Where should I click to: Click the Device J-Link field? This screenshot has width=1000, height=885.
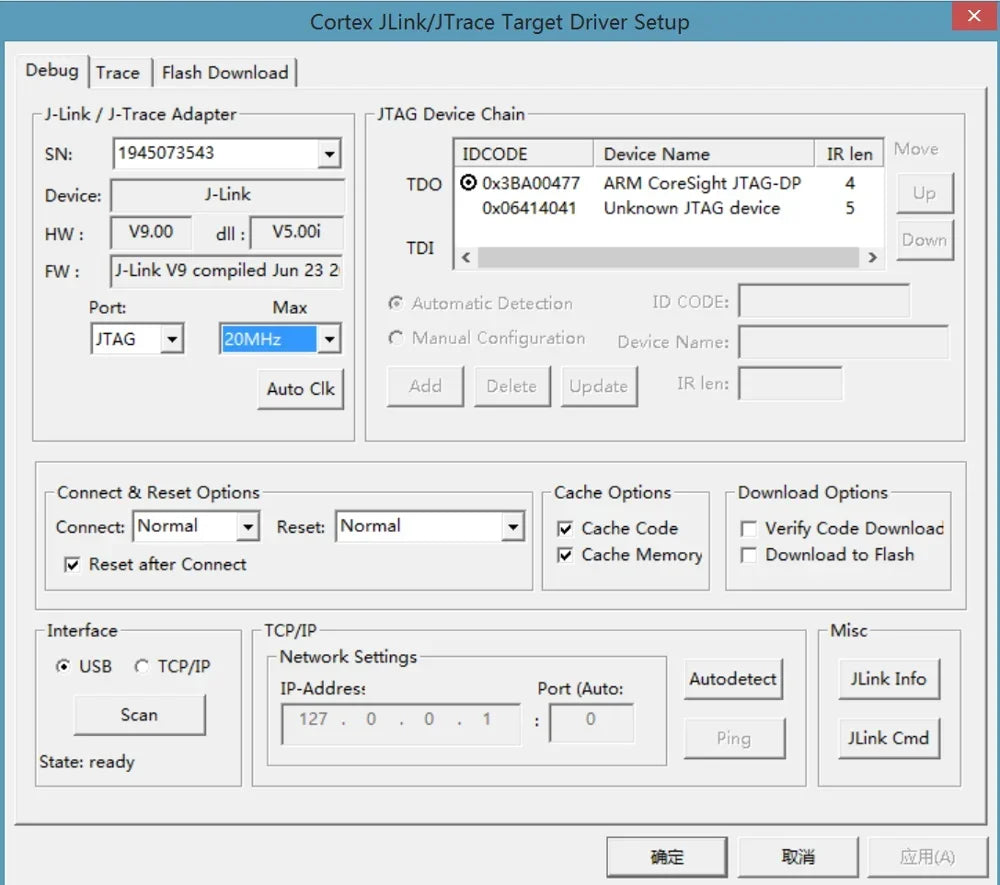click(228, 195)
